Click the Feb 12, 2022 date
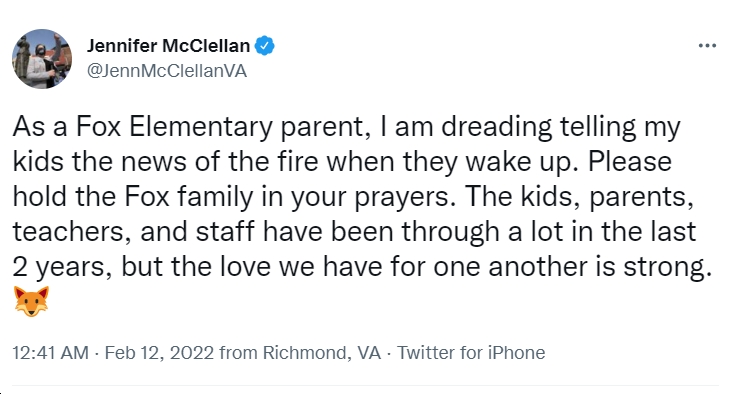 tap(159, 353)
